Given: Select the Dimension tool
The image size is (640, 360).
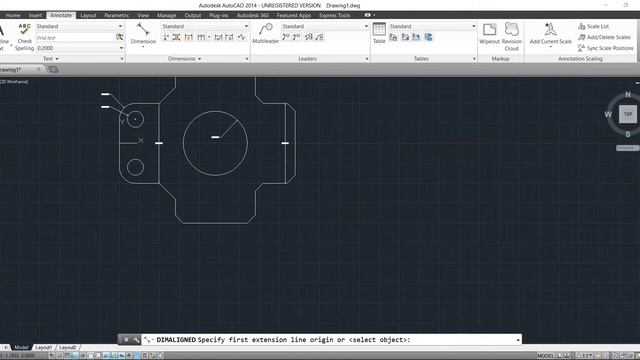Looking at the screenshot, I should pos(143,33).
